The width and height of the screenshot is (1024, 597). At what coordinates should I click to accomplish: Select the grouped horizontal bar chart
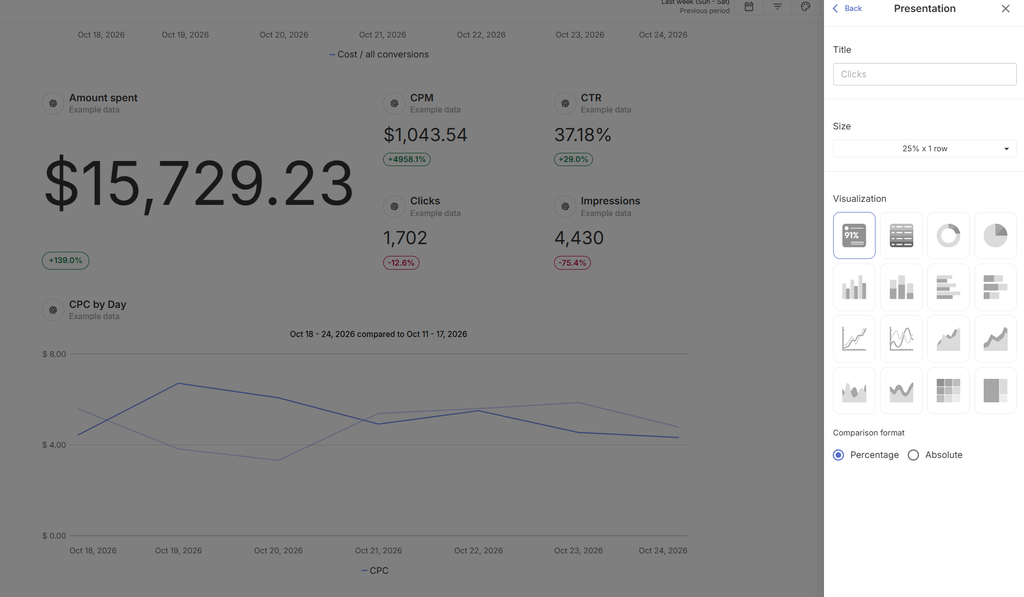[948, 287]
